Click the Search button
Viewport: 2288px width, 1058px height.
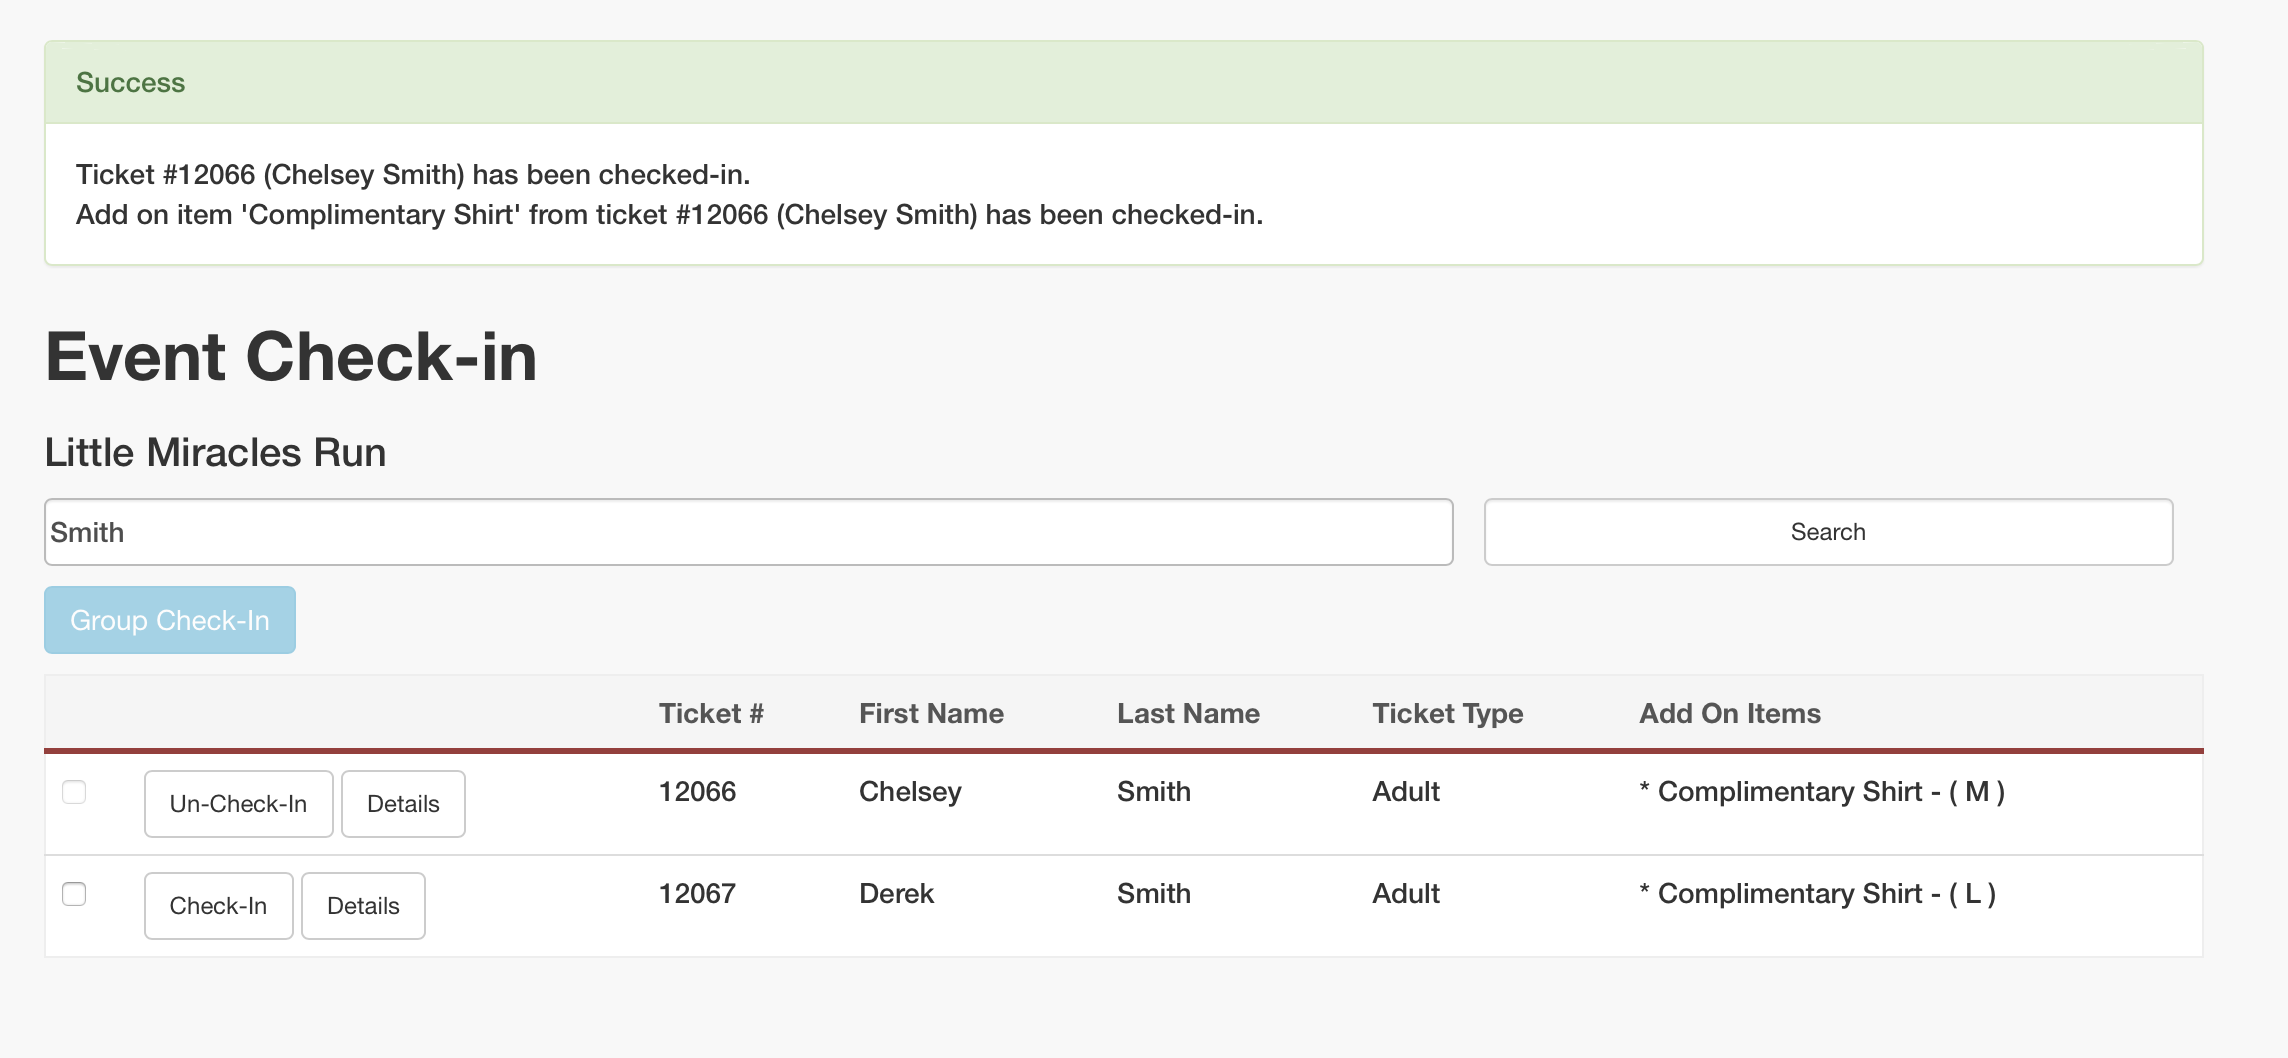[x=1827, y=532]
